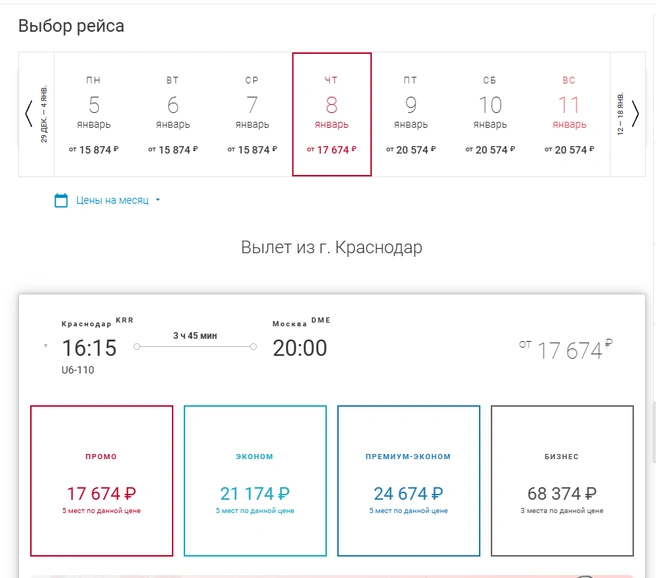
Task: Select Wednesday 7 январь date
Action: tap(252, 114)
